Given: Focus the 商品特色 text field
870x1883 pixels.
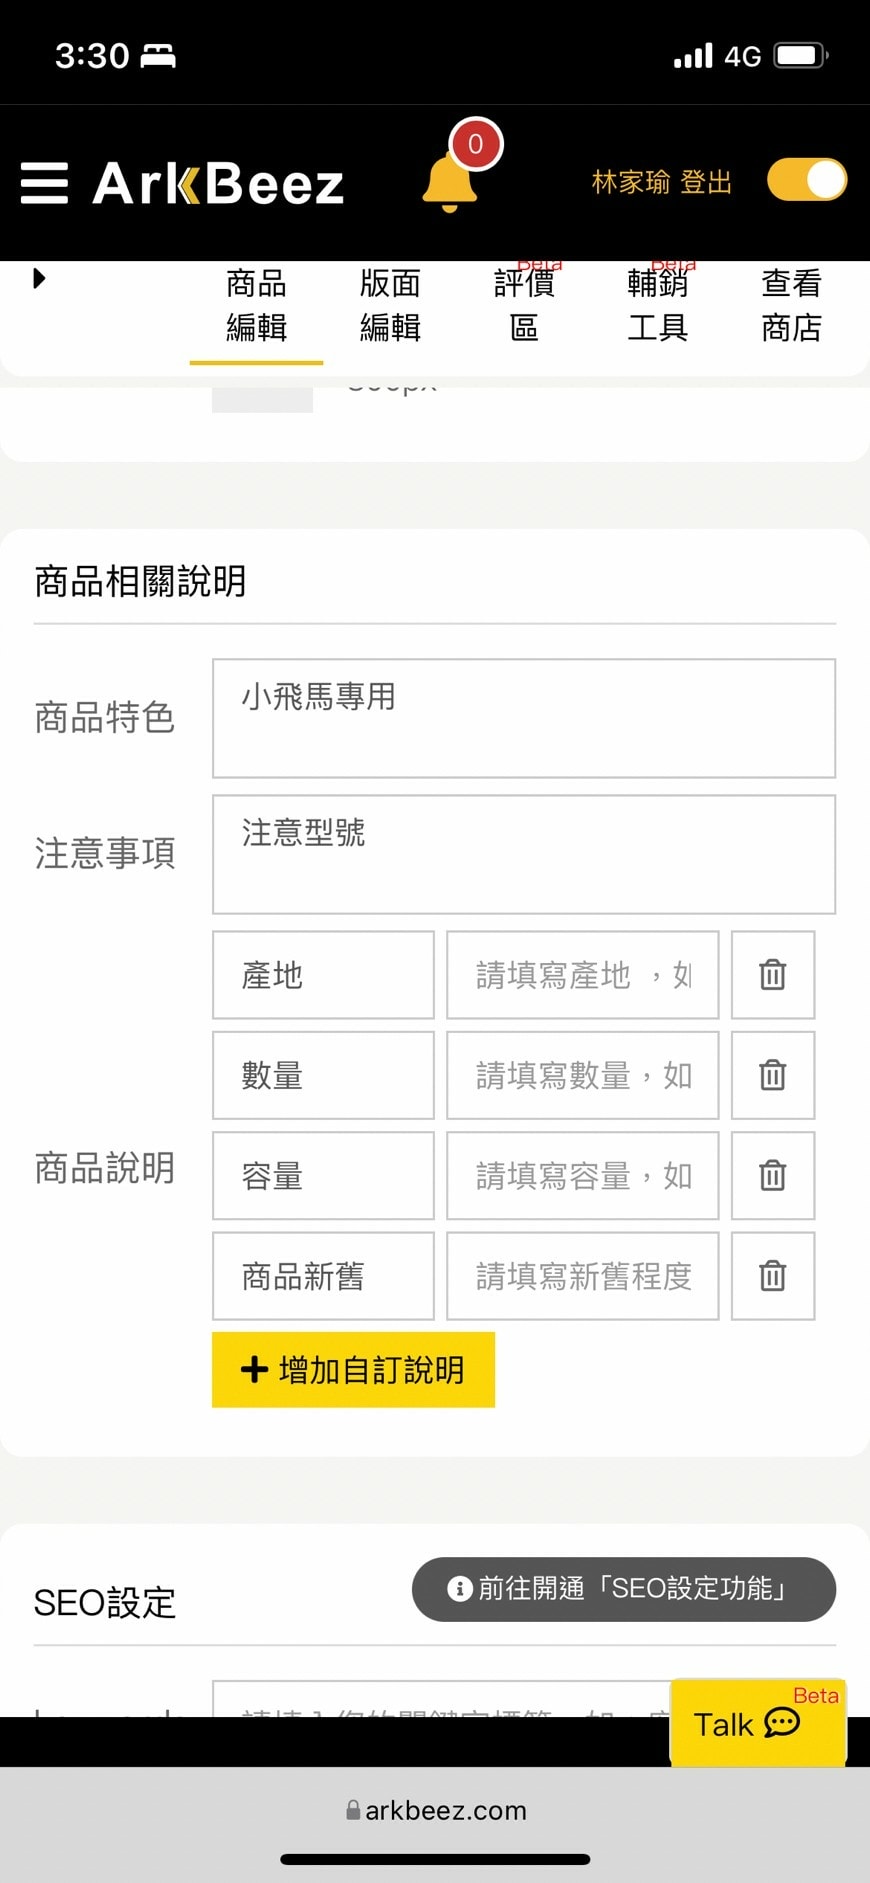Looking at the screenshot, I should [x=524, y=718].
